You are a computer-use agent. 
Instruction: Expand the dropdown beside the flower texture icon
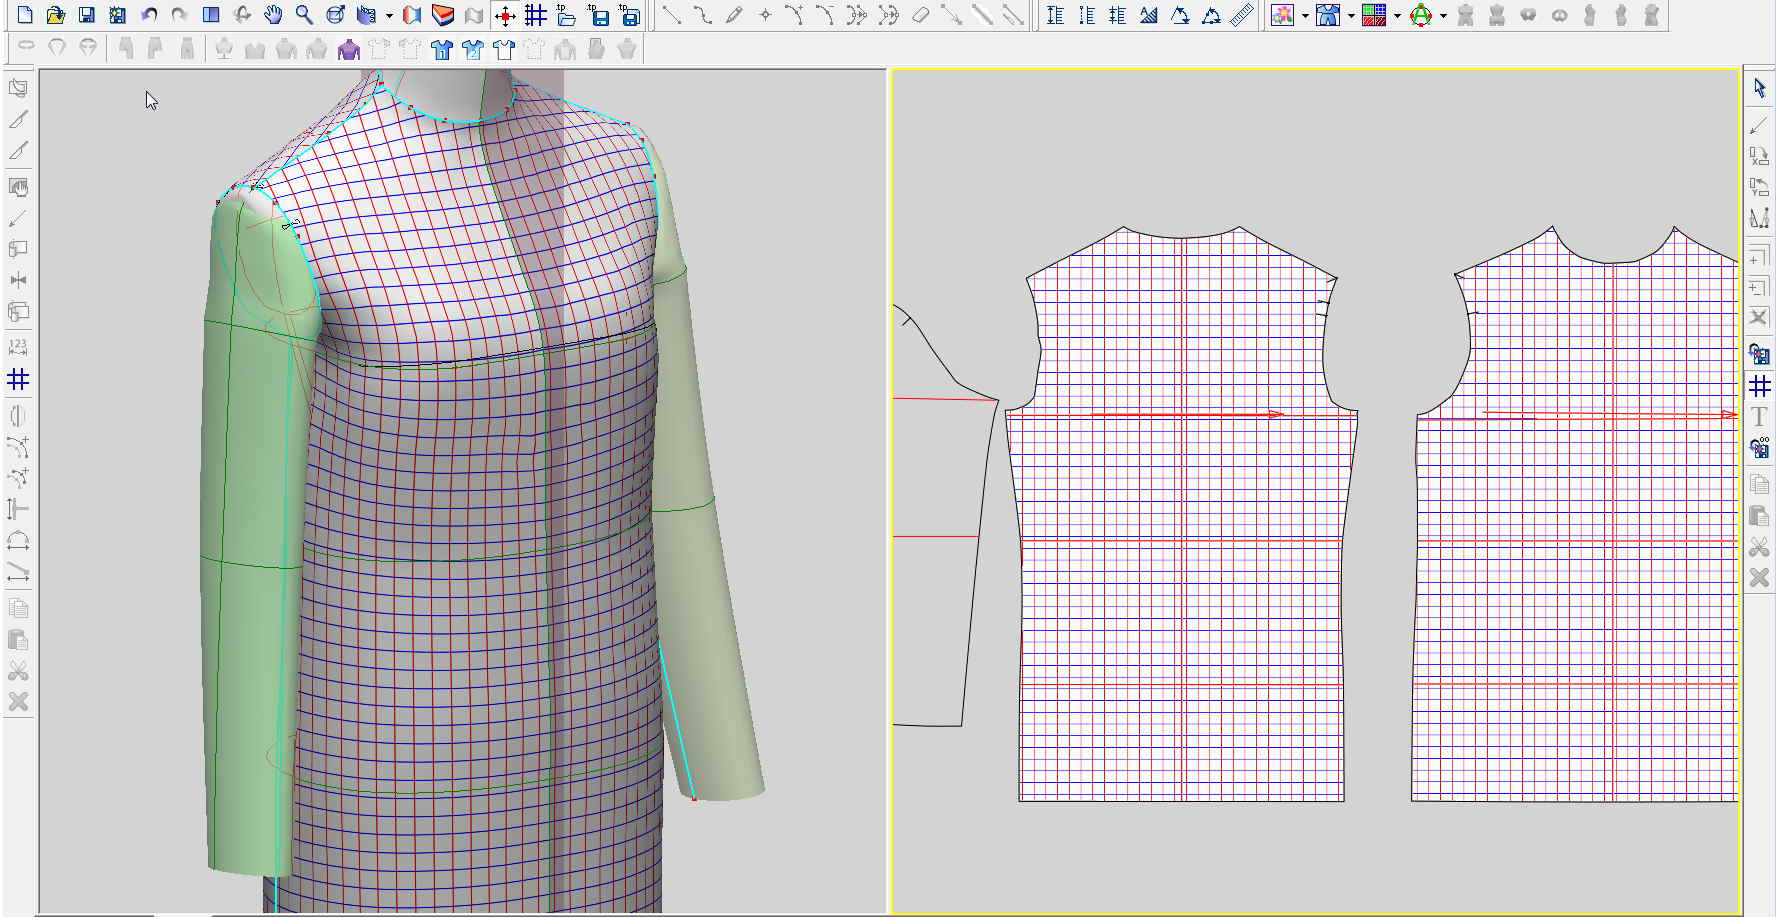[x=1305, y=16]
